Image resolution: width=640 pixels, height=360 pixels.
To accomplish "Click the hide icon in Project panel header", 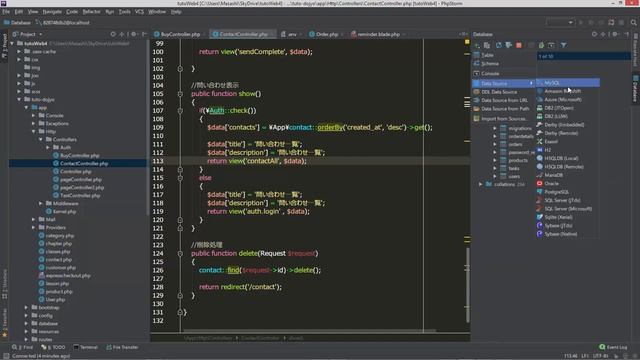I will [x=144, y=34].
